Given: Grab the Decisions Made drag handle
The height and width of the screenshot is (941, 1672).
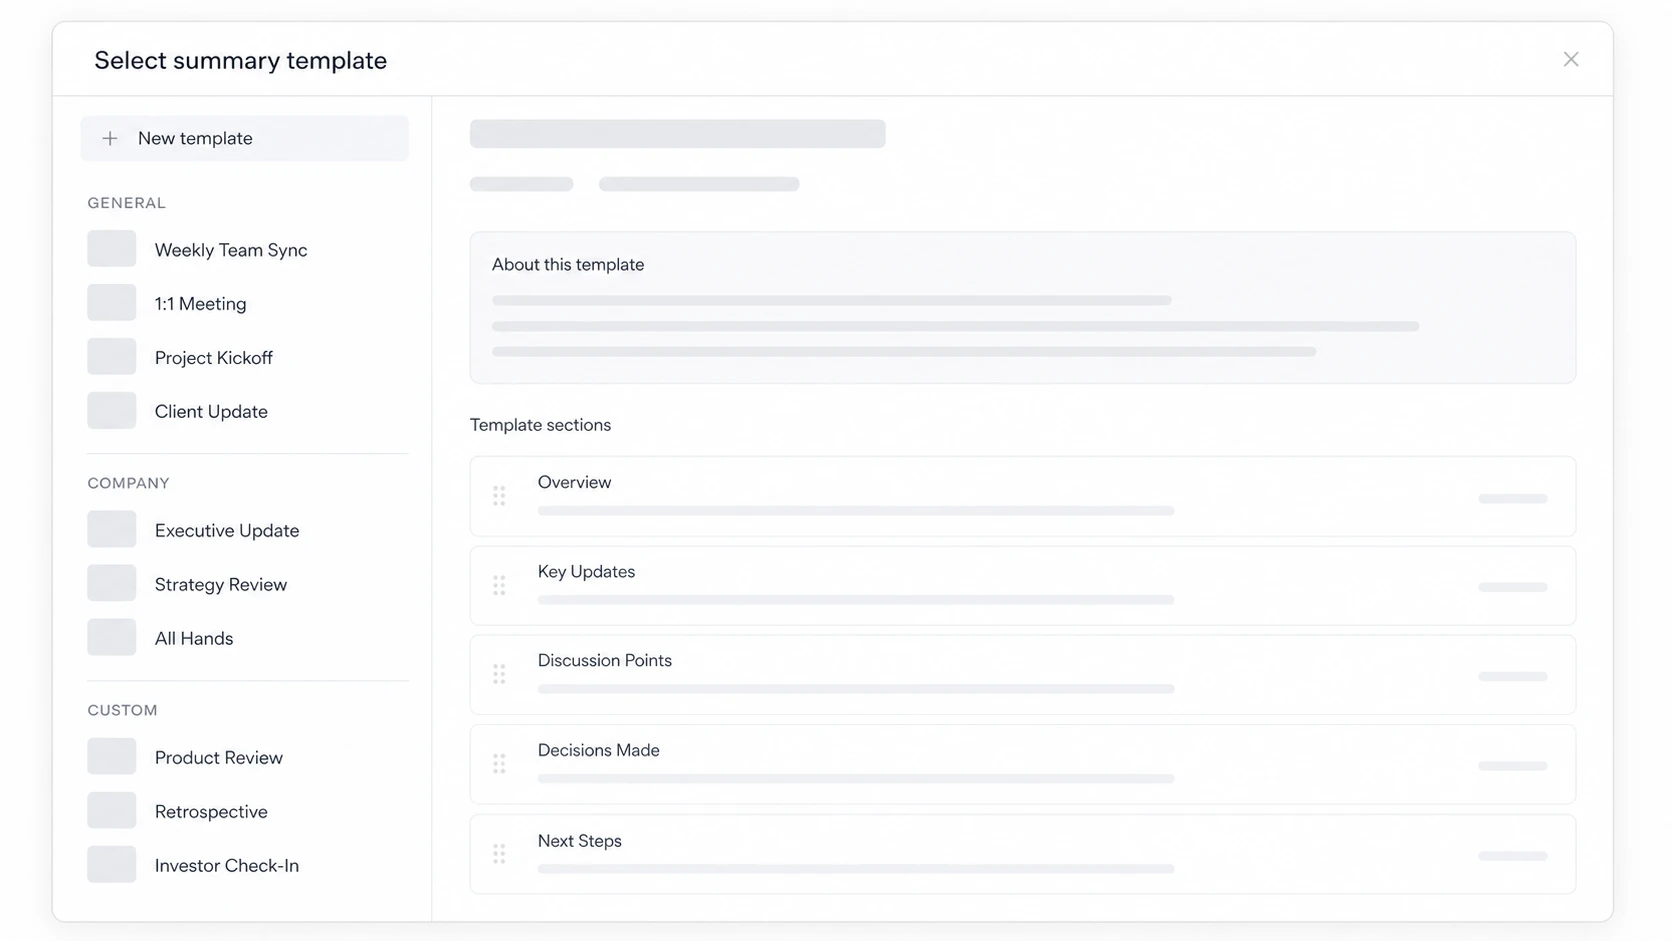Looking at the screenshot, I should (499, 765).
